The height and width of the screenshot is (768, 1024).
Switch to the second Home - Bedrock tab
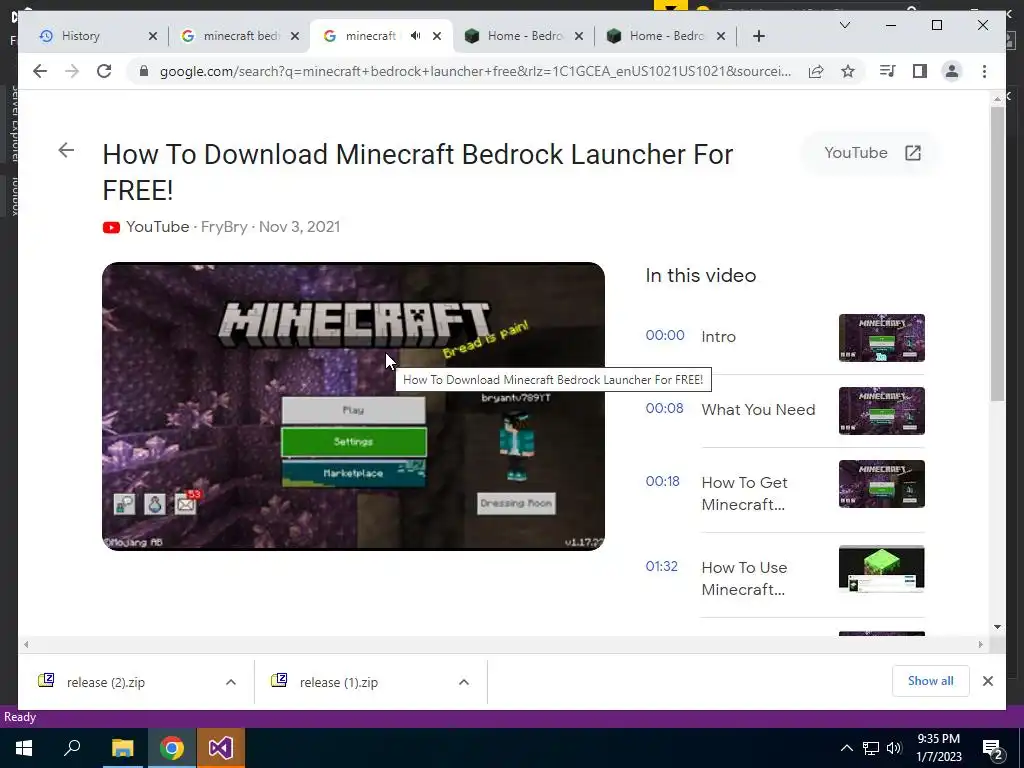coord(667,36)
